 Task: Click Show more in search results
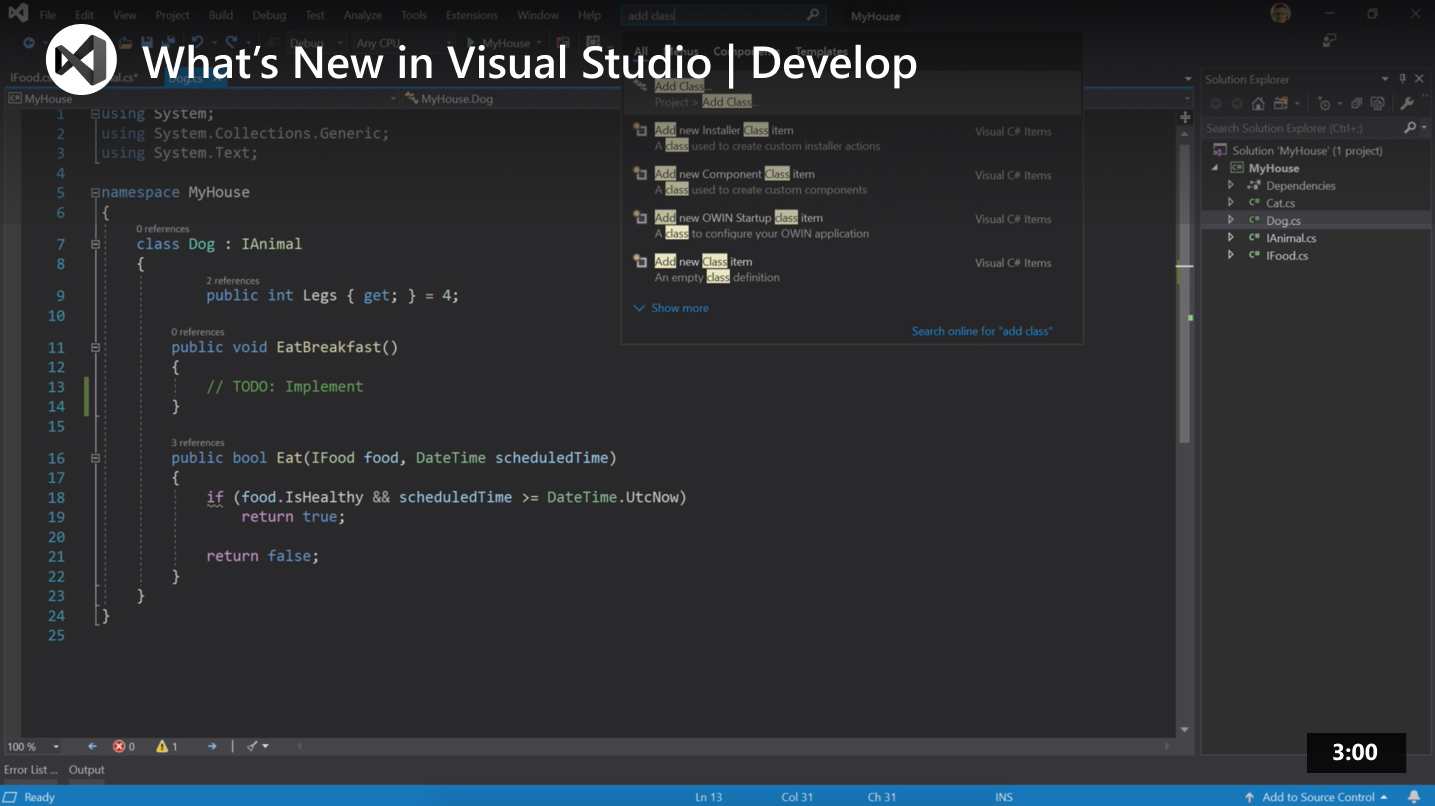pos(679,308)
